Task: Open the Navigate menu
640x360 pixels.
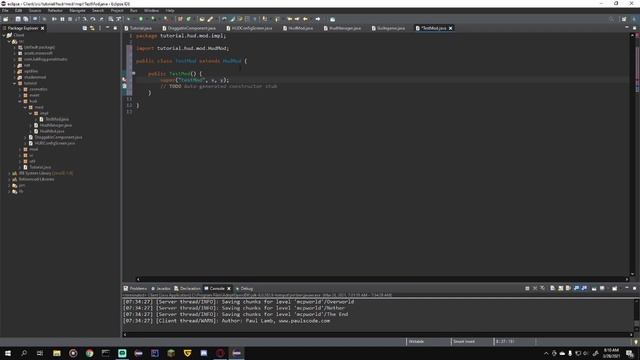Action: (x=77, y=11)
